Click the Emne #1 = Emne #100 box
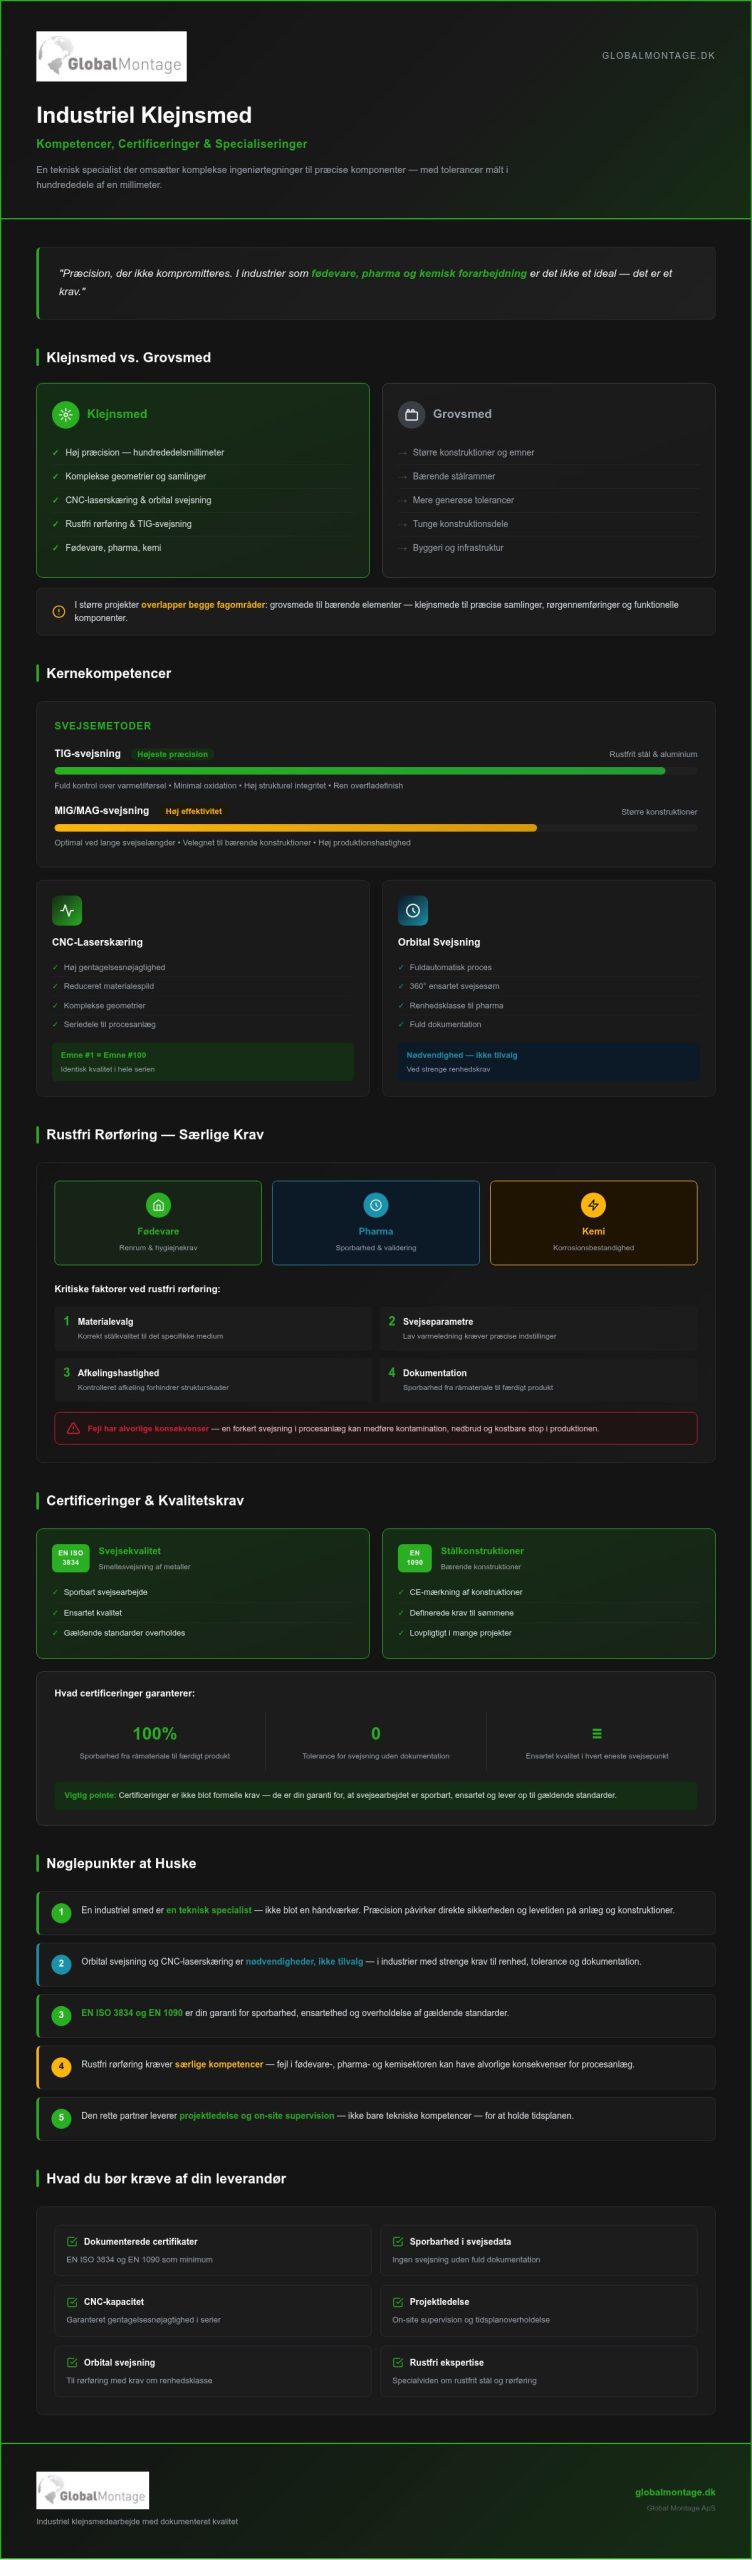The width and height of the screenshot is (752, 2560). (x=203, y=1062)
